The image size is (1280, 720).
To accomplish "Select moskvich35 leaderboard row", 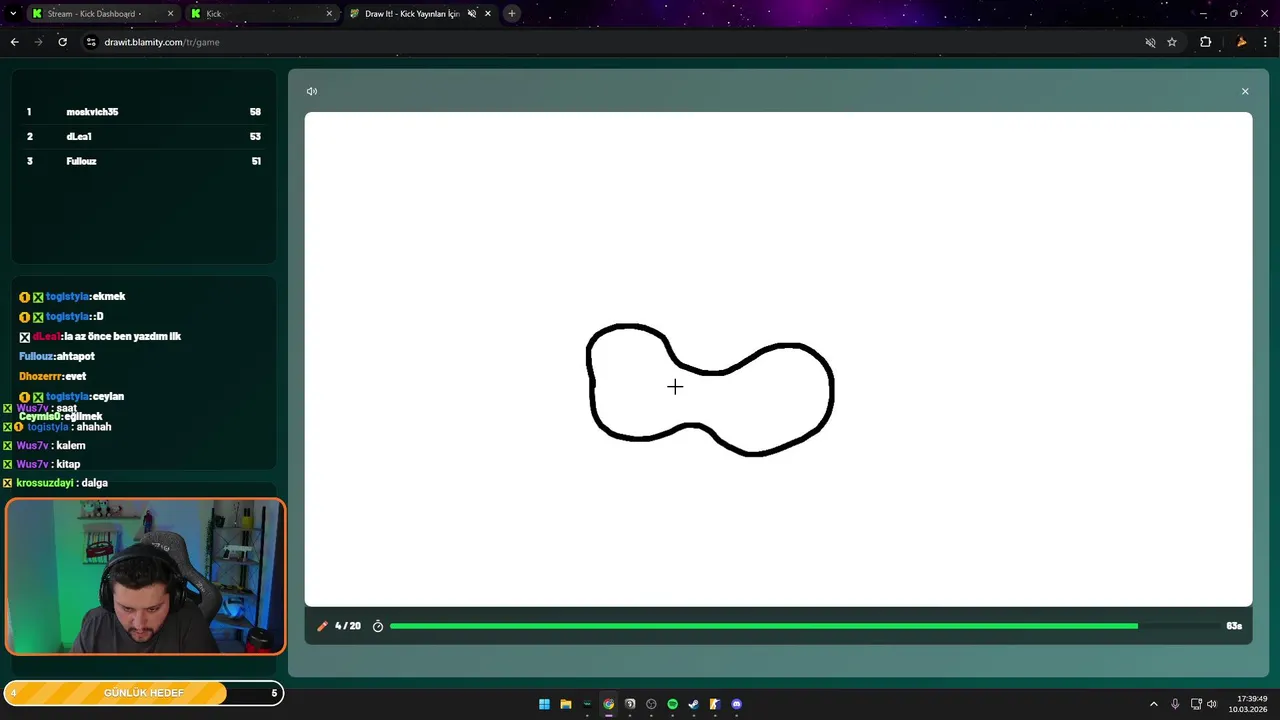I will [144, 112].
